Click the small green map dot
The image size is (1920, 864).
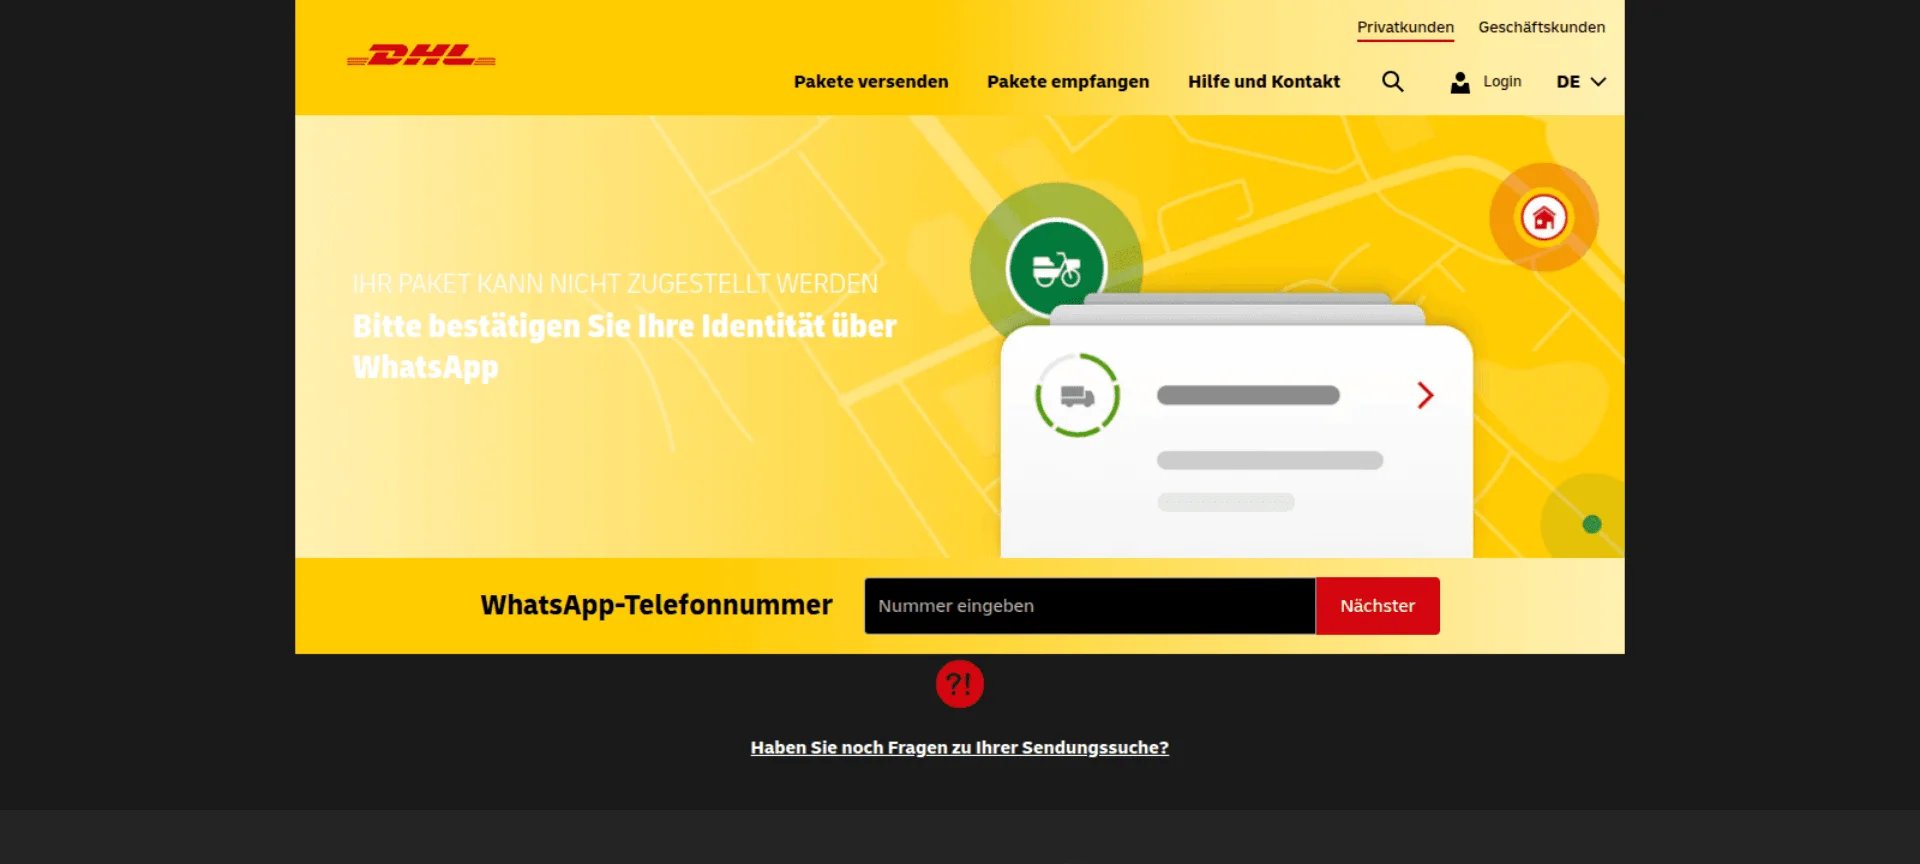point(1592,524)
